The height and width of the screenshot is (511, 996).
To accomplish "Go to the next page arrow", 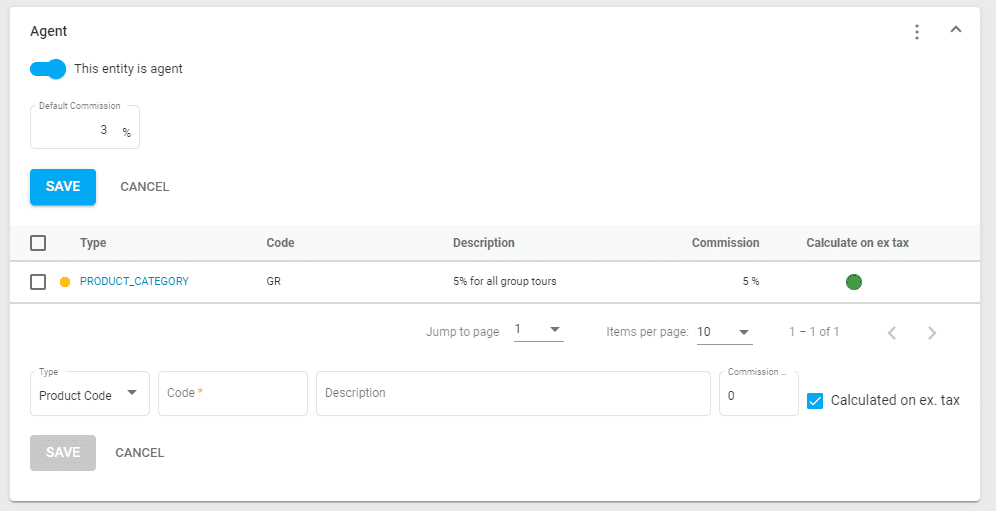I will (x=931, y=332).
